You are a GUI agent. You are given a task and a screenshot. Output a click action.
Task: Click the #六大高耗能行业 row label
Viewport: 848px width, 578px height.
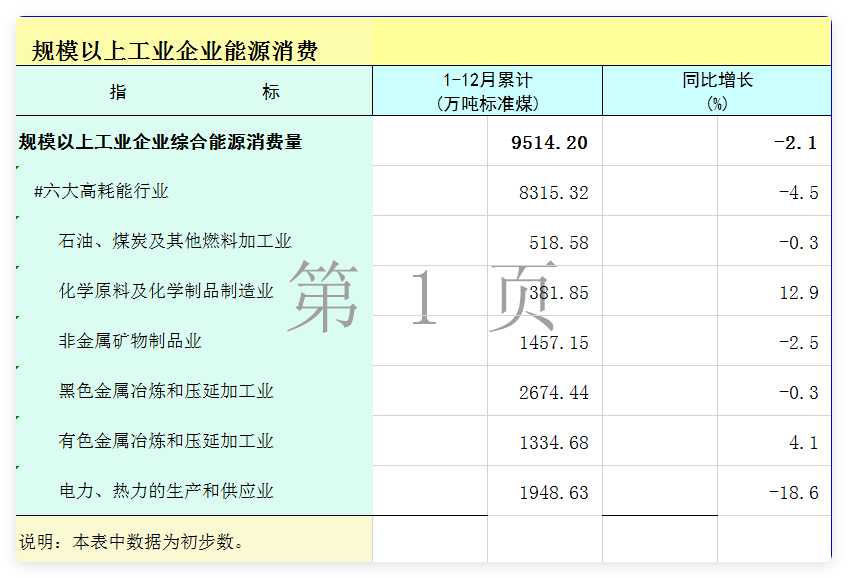pos(101,192)
